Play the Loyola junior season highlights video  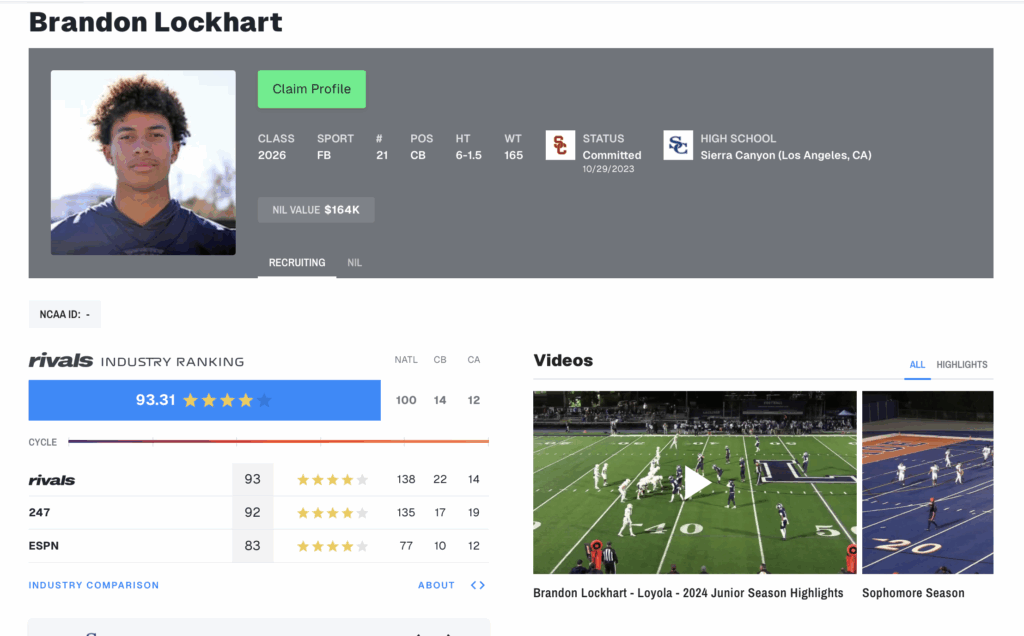695,482
